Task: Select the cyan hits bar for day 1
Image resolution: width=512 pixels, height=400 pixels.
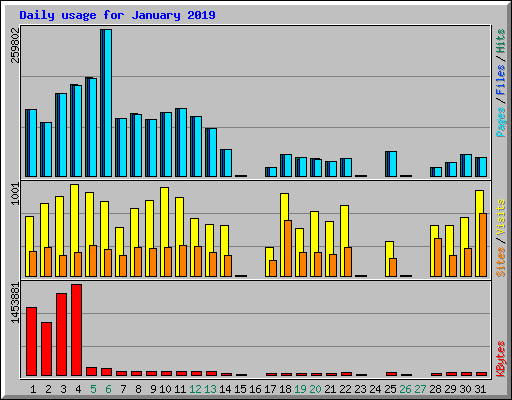Action: point(31,143)
